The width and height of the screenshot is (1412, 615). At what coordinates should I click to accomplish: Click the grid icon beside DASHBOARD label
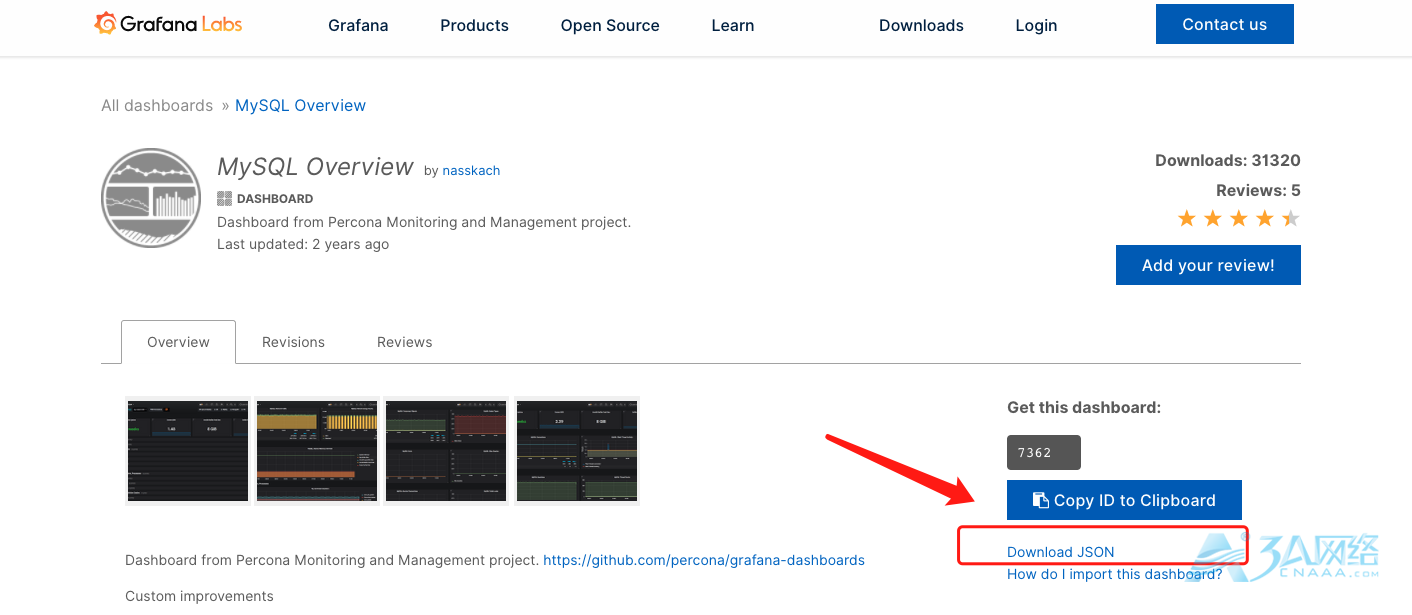click(x=225, y=198)
